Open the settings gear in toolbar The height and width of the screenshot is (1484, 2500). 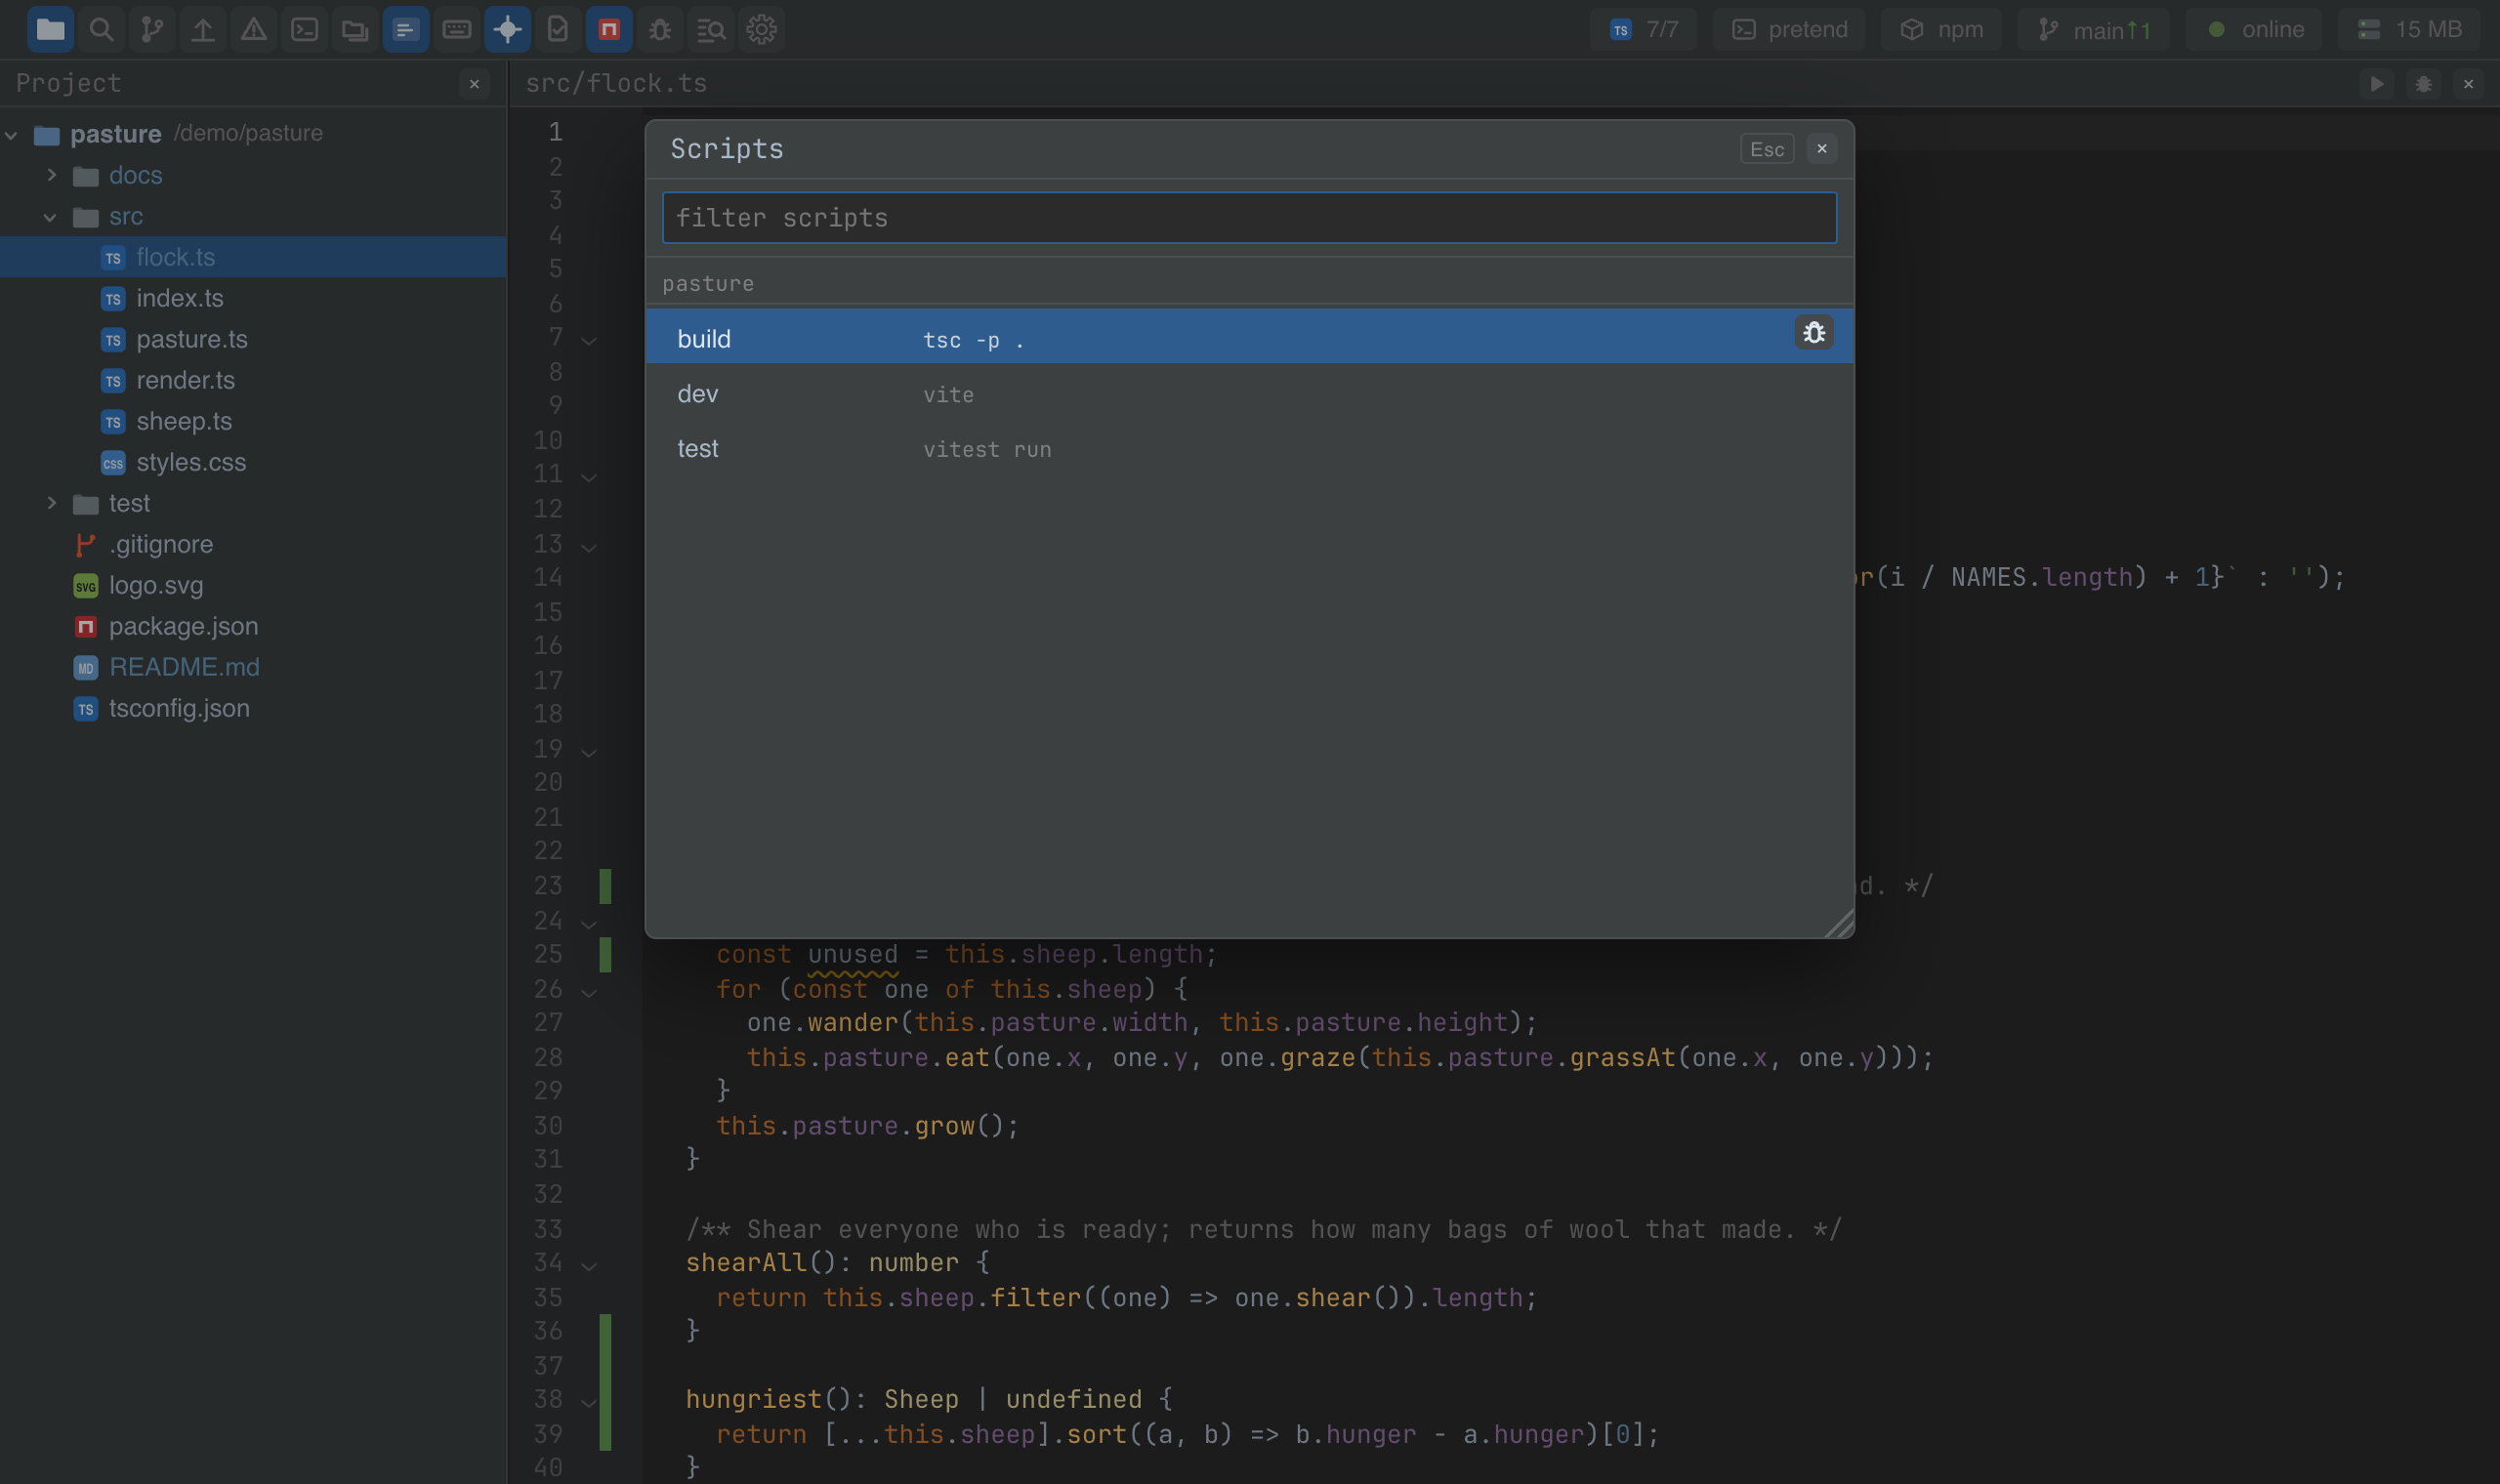[762, 29]
